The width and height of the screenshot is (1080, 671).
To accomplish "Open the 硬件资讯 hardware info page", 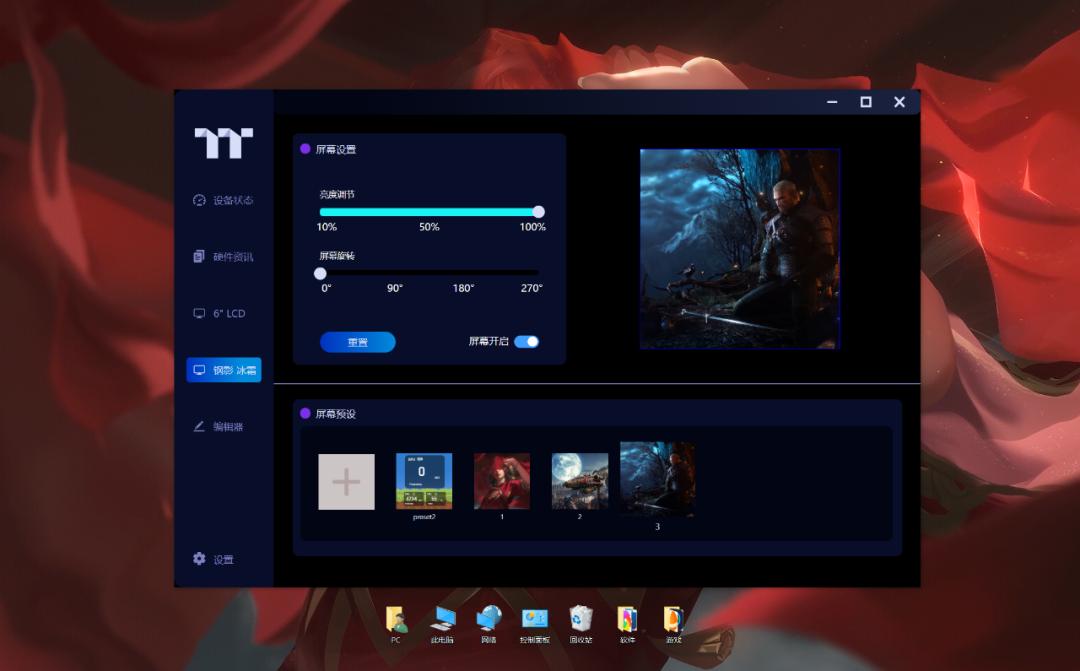I will coord(223,257).
